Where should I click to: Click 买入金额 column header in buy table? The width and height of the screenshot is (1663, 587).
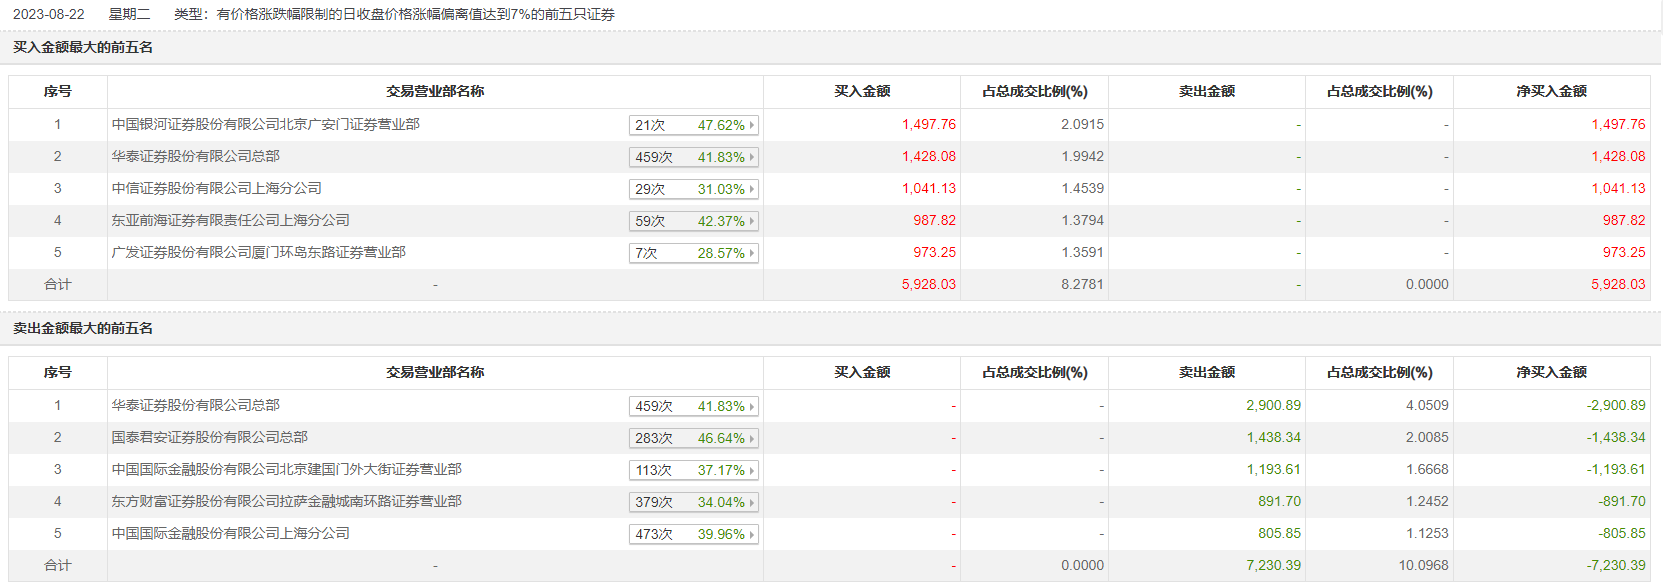coord(862,92)
